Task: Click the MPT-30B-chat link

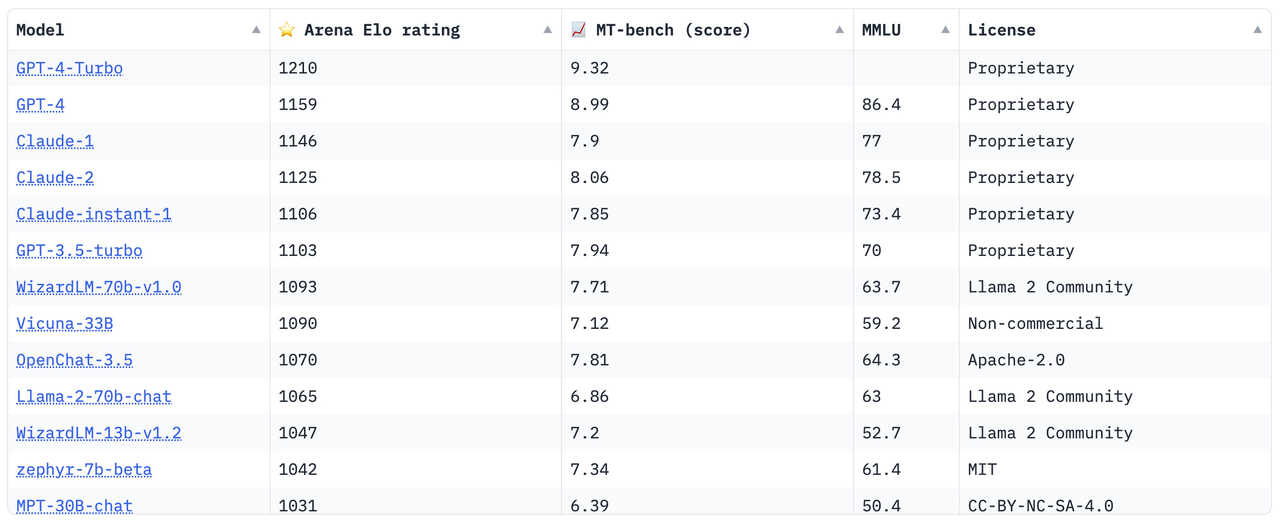Action: coord(75,505)
